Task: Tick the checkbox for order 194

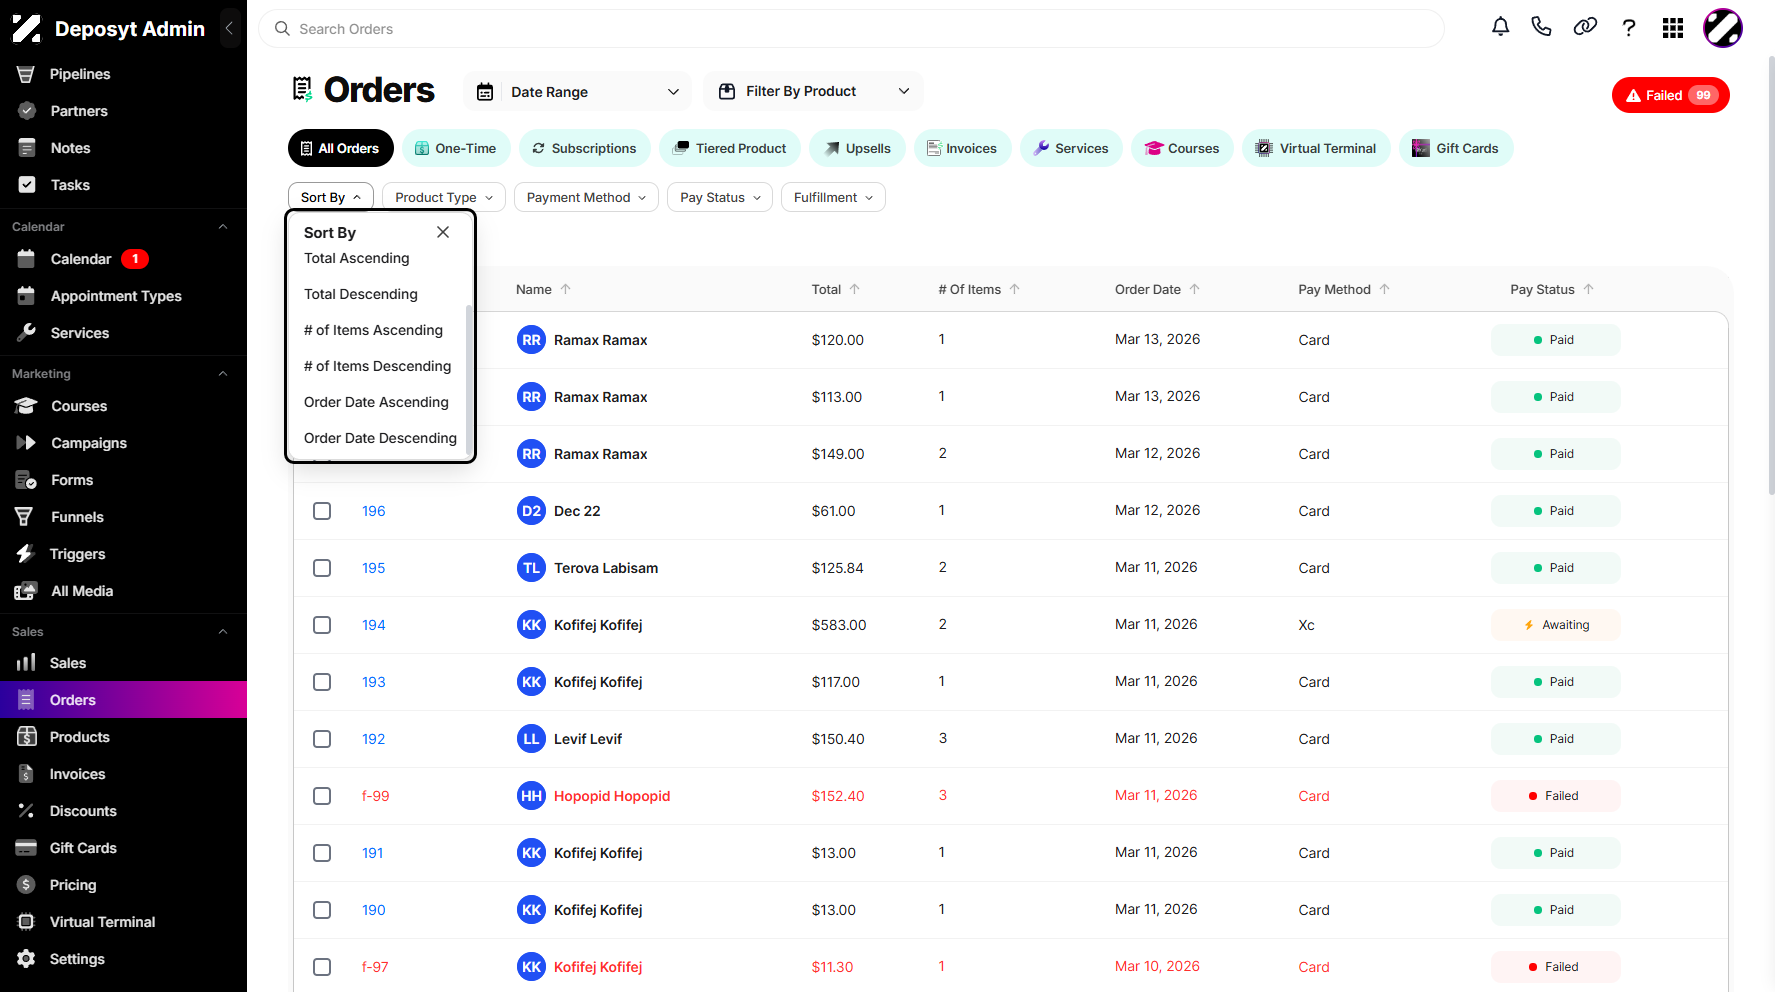Action: point(322,625)
